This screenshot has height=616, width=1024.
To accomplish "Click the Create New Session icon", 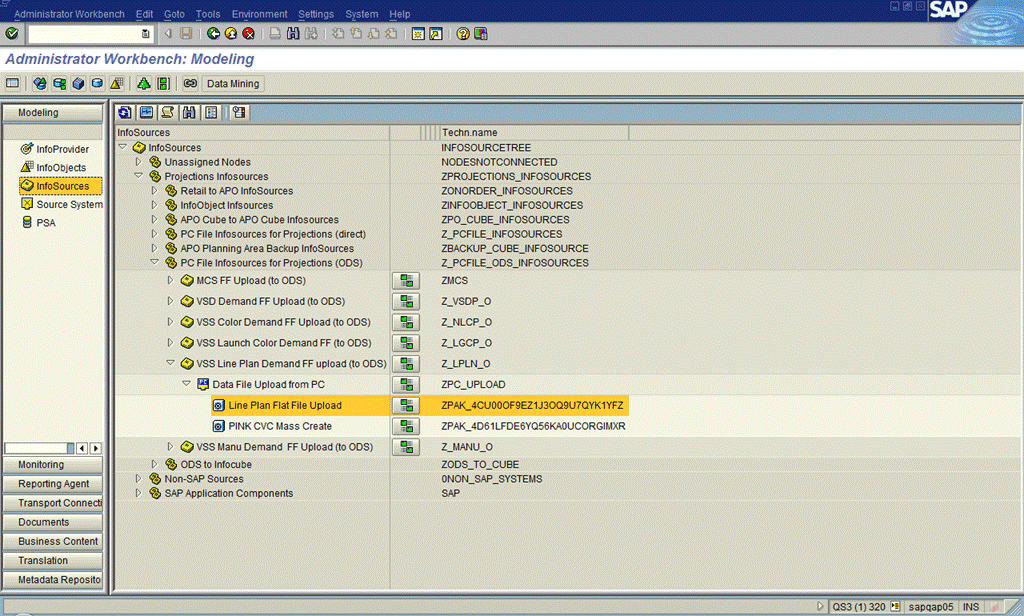I will coord(418,33).
